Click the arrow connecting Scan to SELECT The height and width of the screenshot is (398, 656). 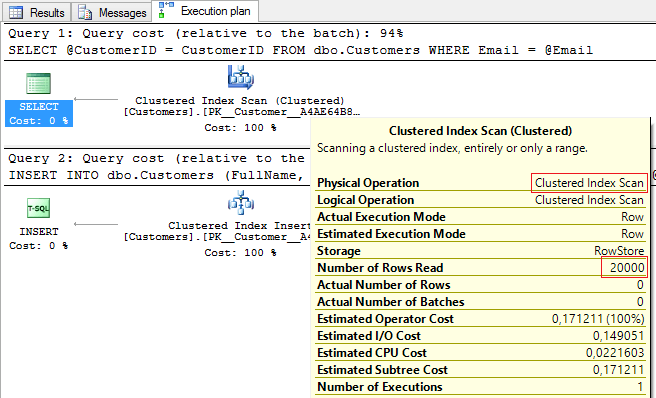tap(96, 100)
